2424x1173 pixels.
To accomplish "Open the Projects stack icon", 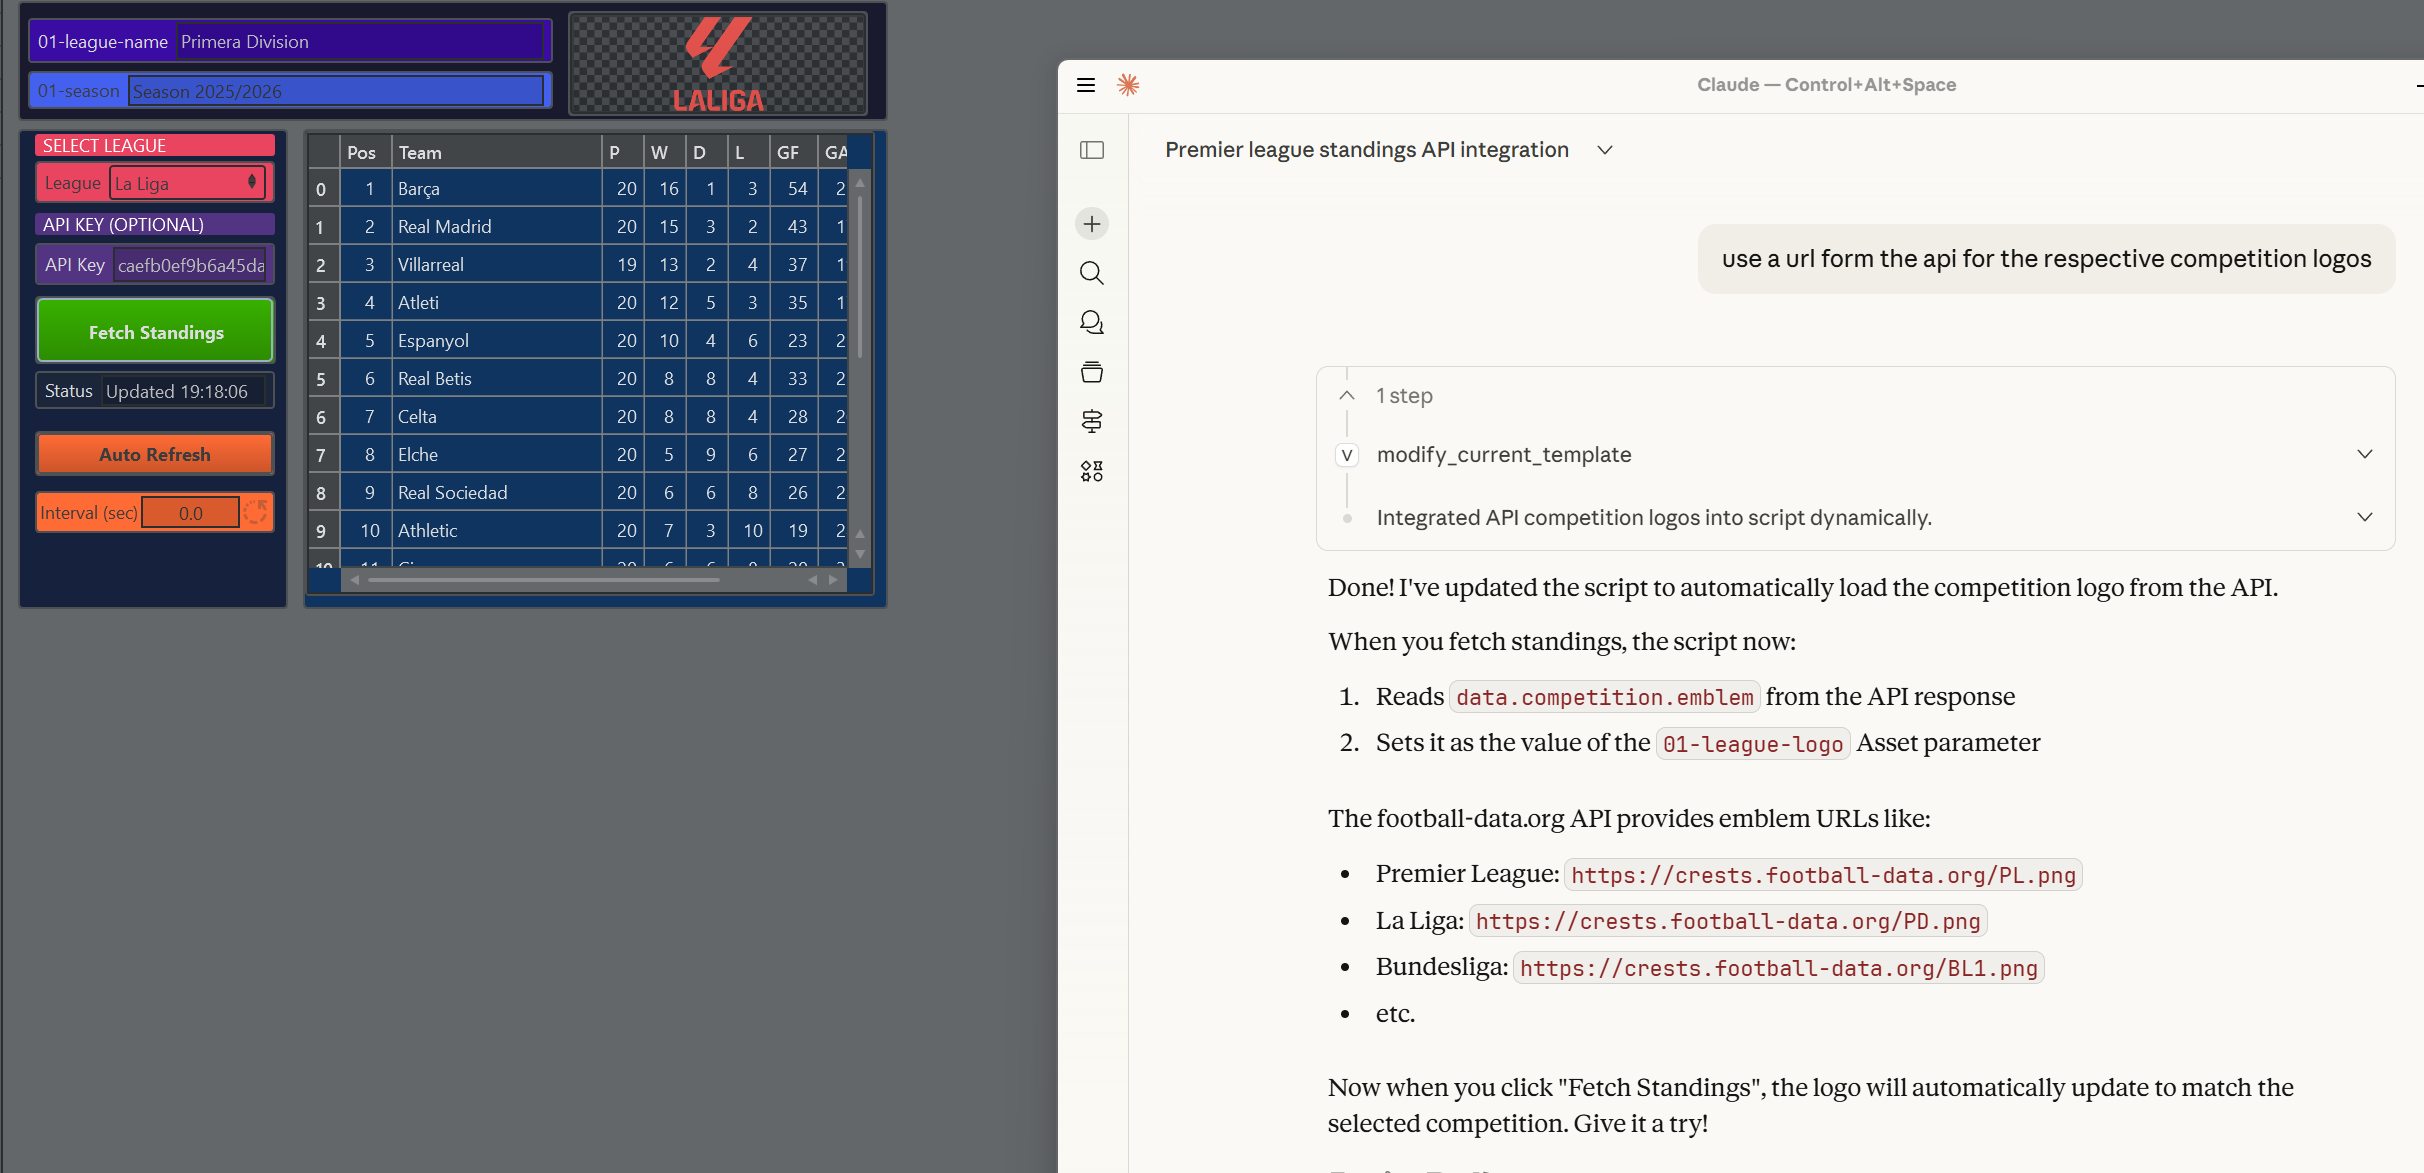I will [x=1092, y=372].
